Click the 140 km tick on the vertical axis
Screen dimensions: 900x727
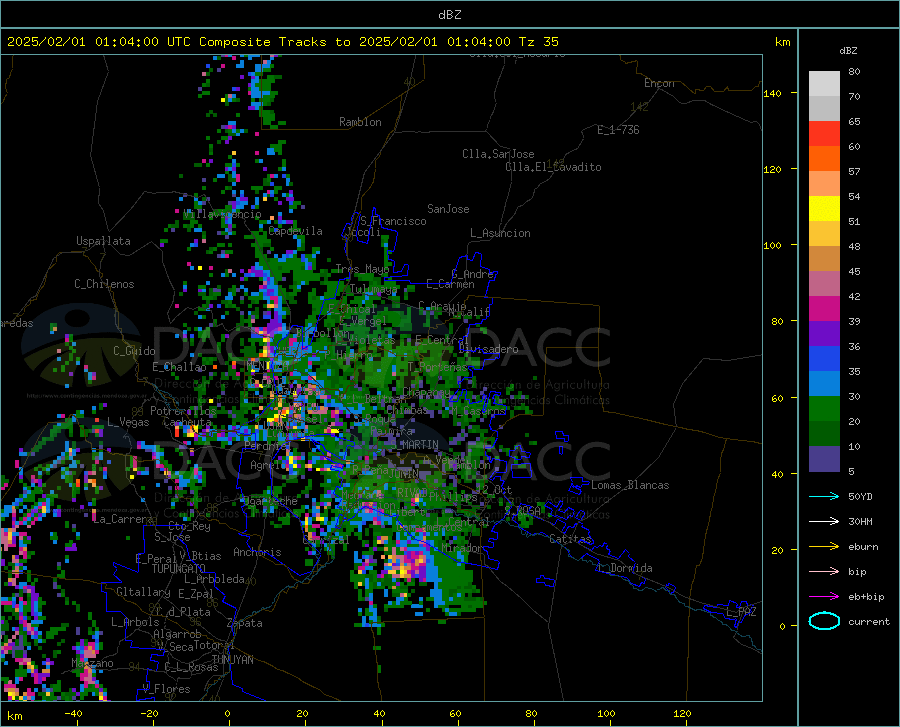tap(772, 93)
